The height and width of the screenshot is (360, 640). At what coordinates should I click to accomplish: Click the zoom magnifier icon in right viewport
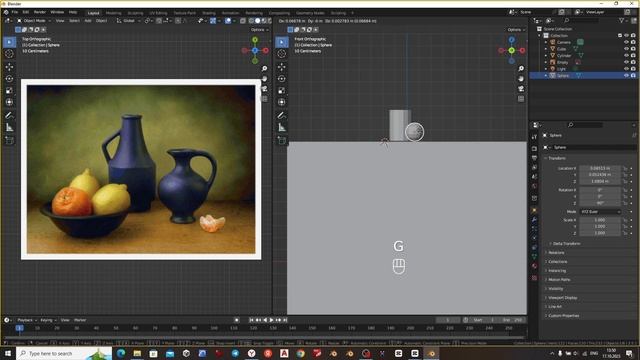pyautogui.click(x=521, y=69)
